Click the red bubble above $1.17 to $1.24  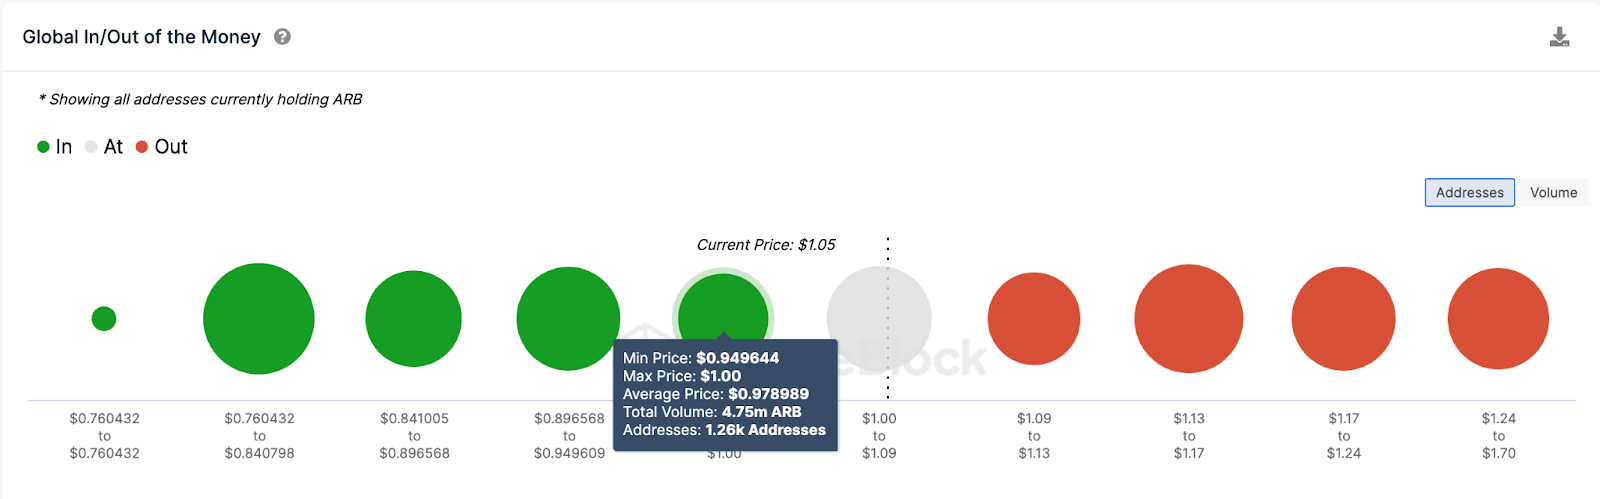(x=1343, y=319)
